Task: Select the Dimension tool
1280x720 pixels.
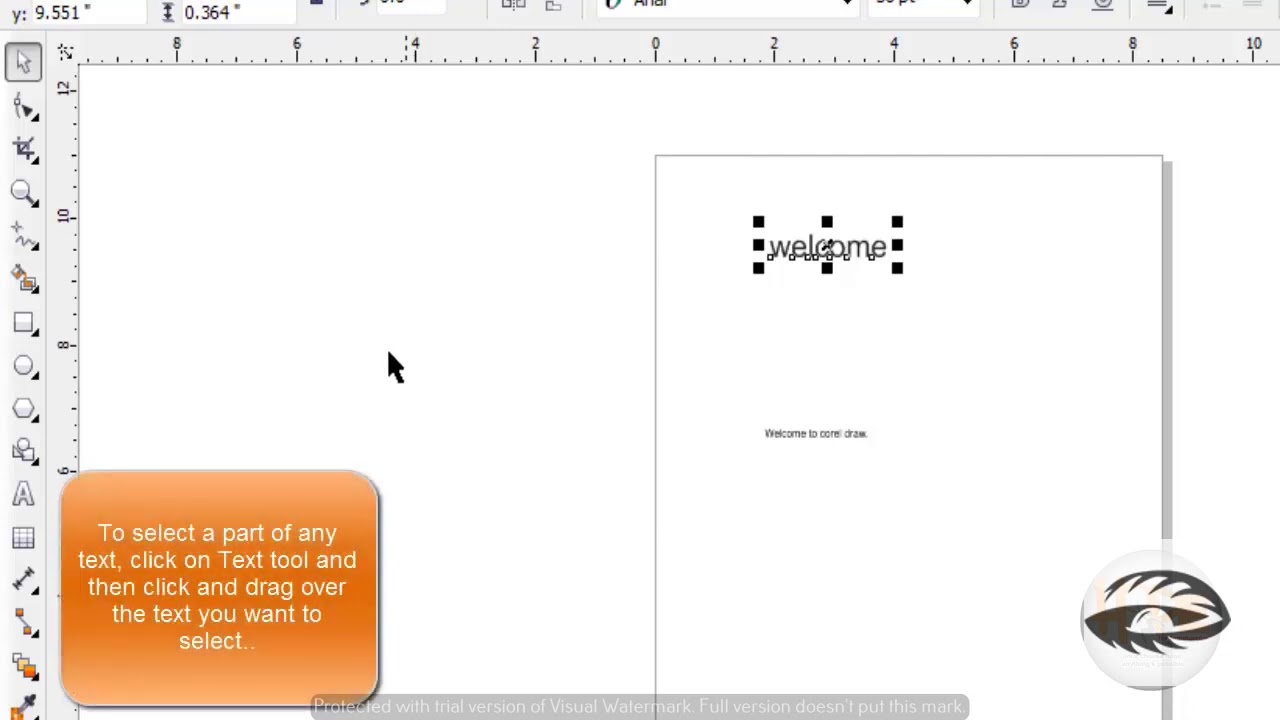Action: (x=24, y=581)
